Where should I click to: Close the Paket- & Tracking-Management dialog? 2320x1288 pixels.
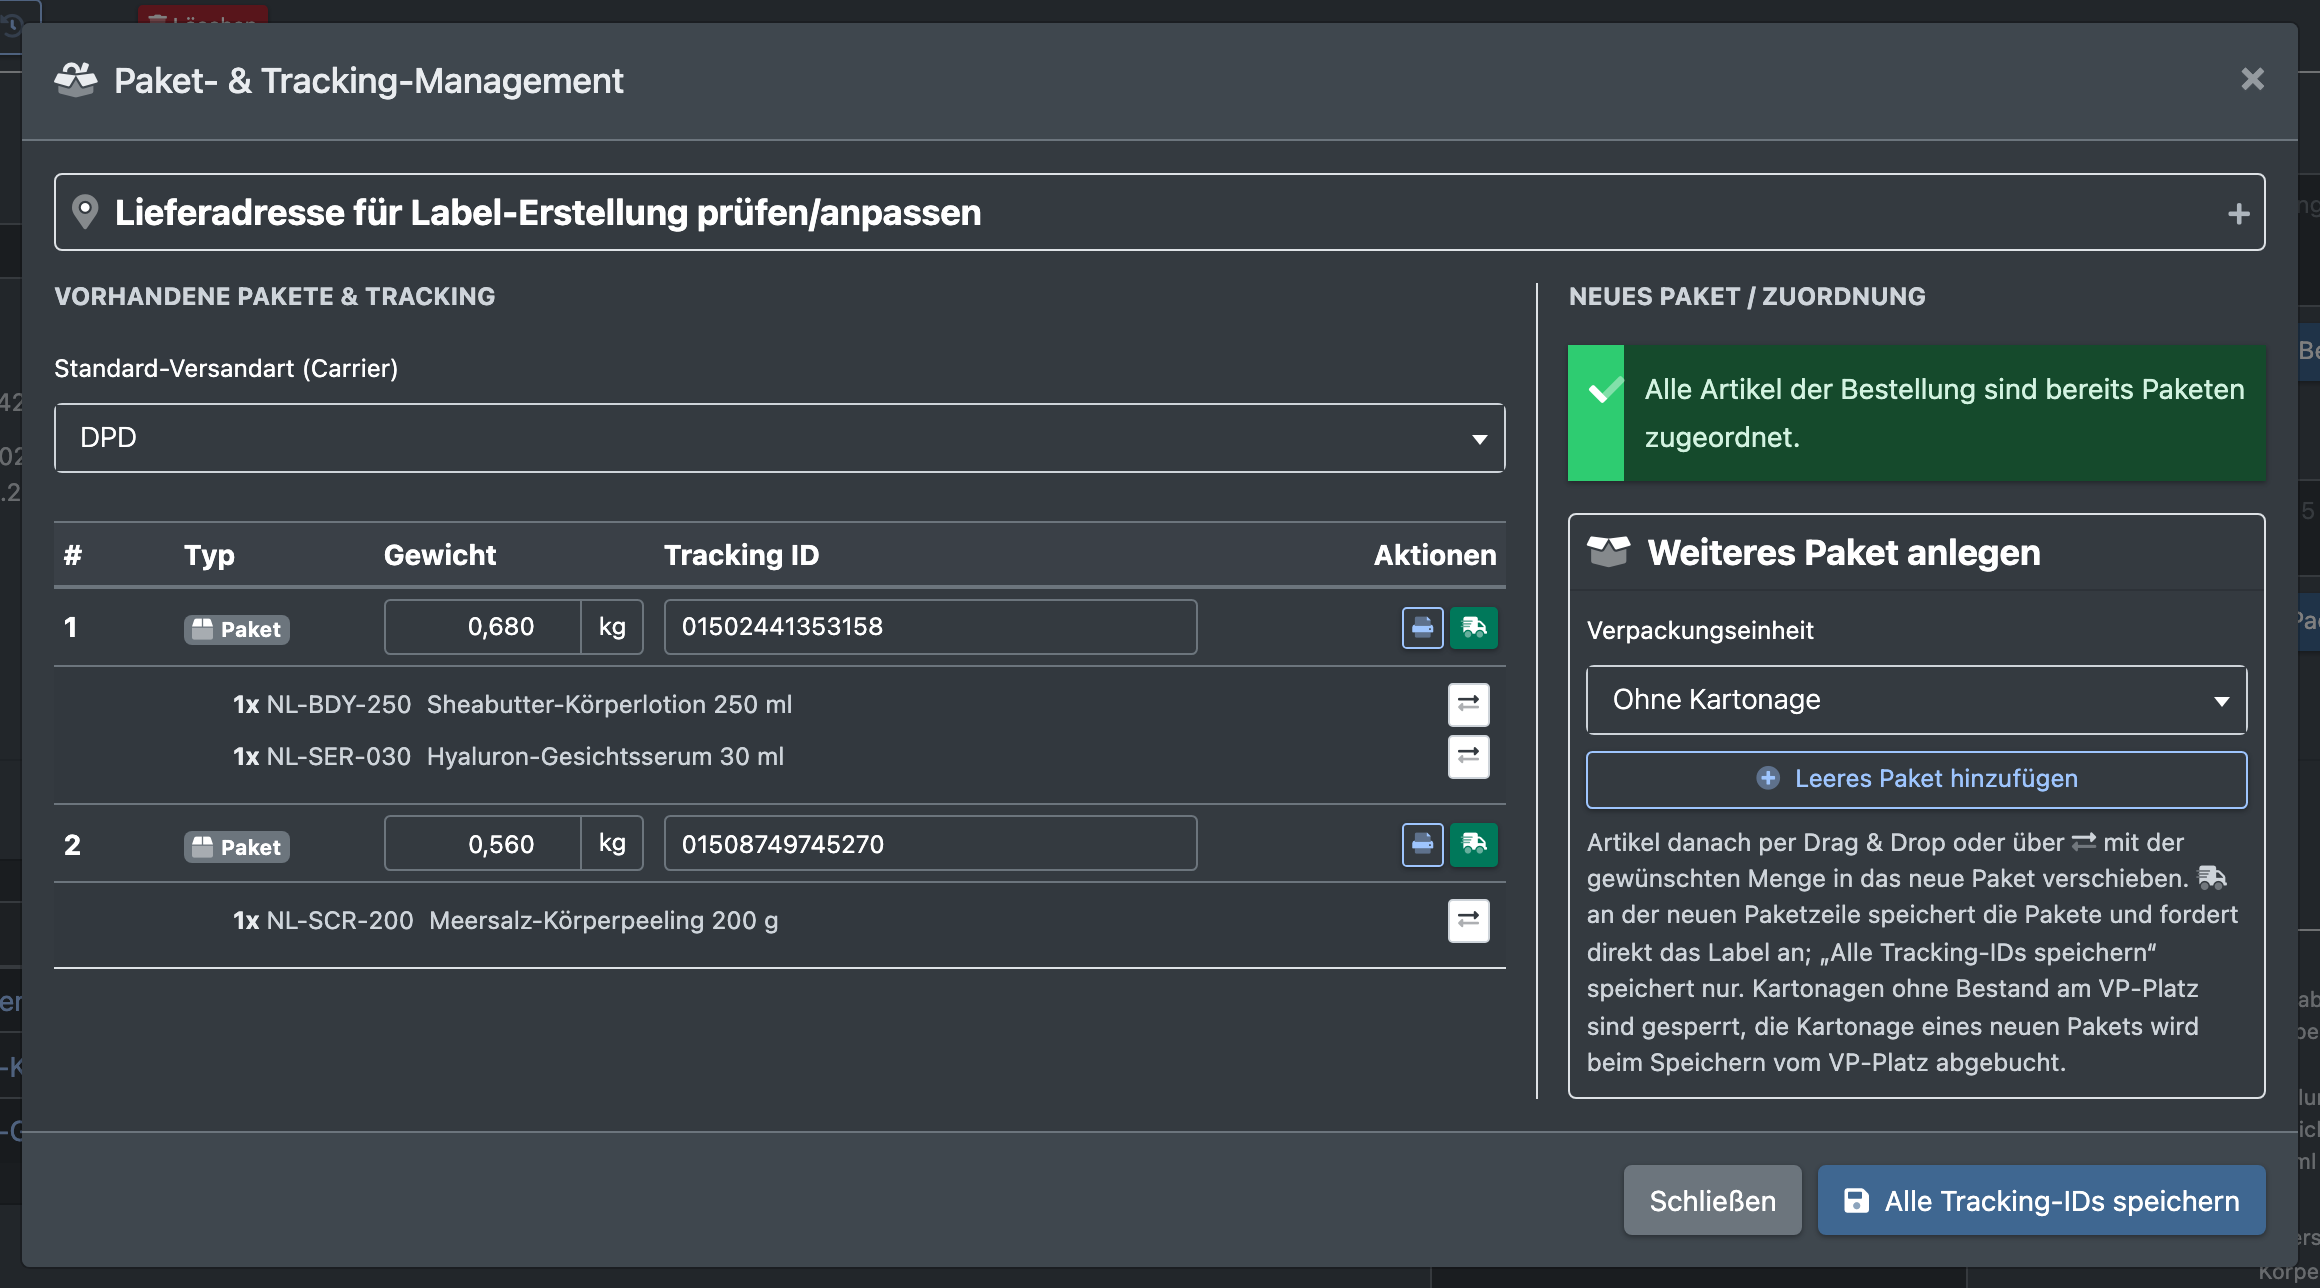pos(2252,79)
